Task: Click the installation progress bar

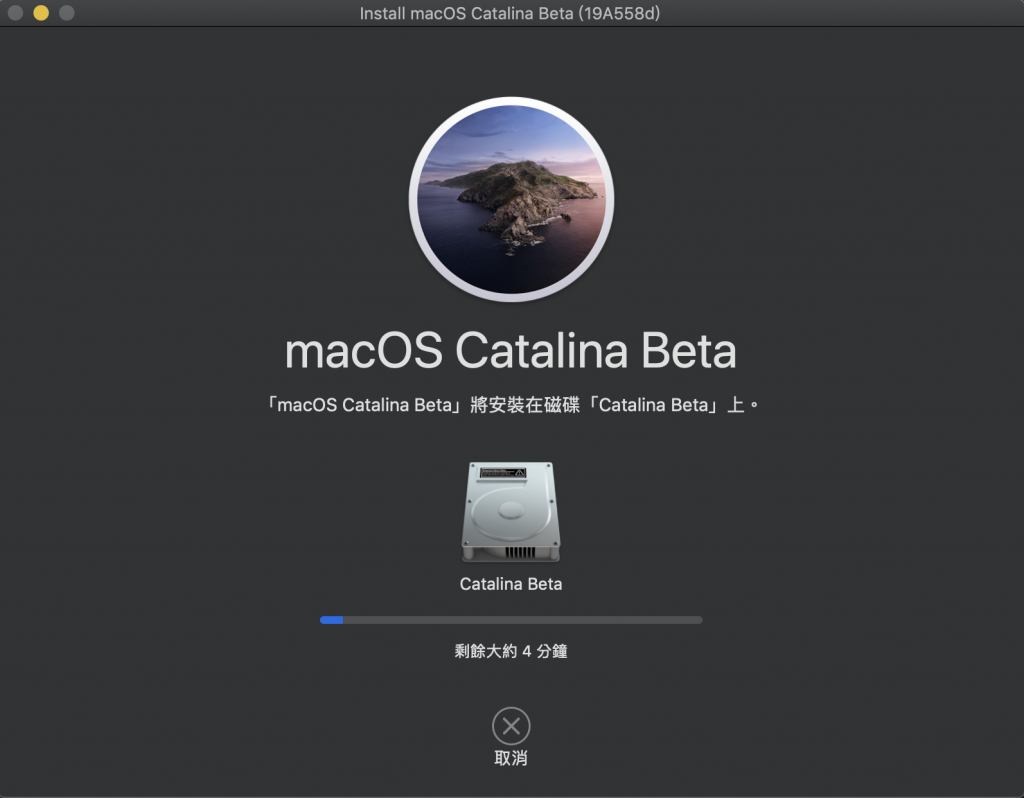Action: point(511,620)
